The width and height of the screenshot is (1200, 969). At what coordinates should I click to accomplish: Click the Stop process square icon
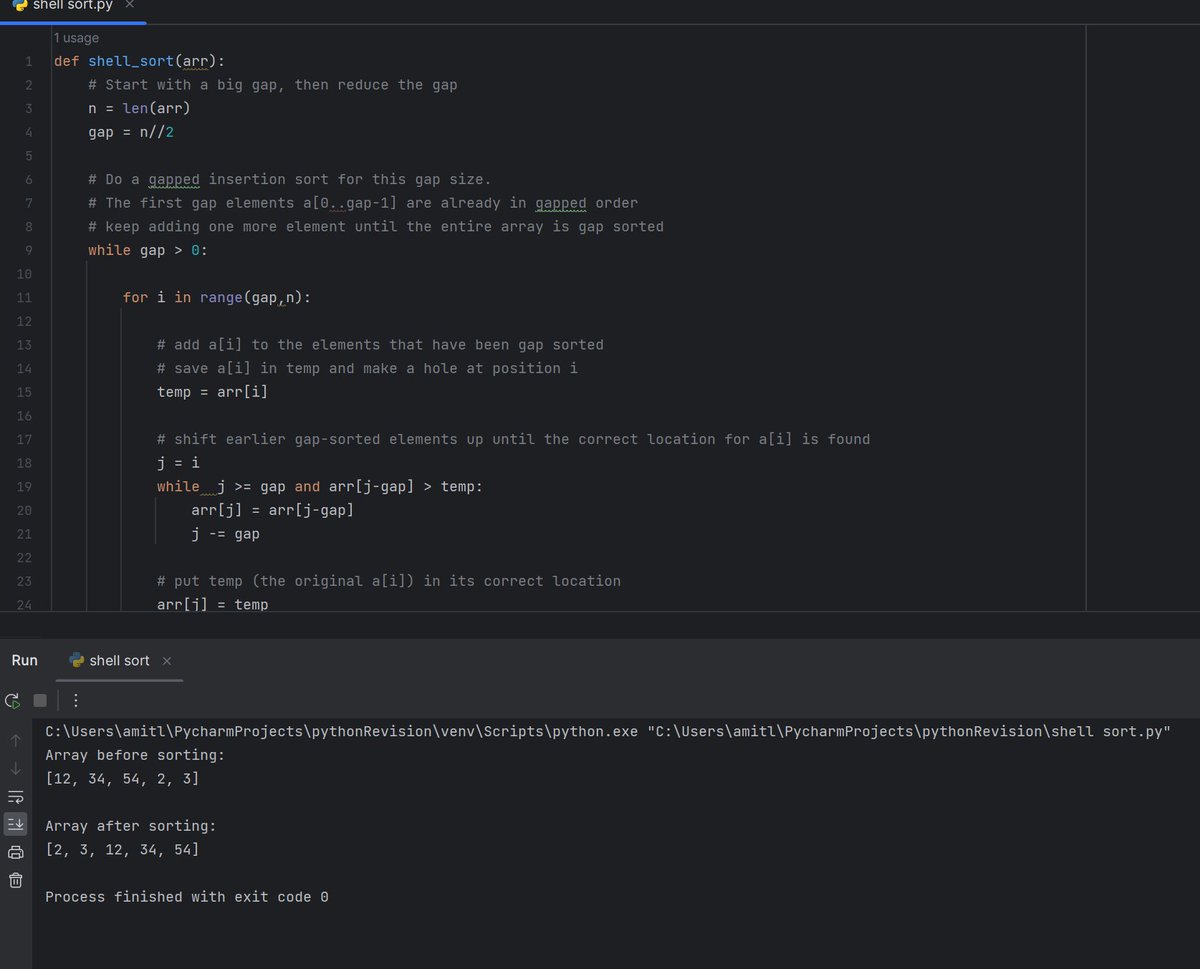(x=40, y=701)
